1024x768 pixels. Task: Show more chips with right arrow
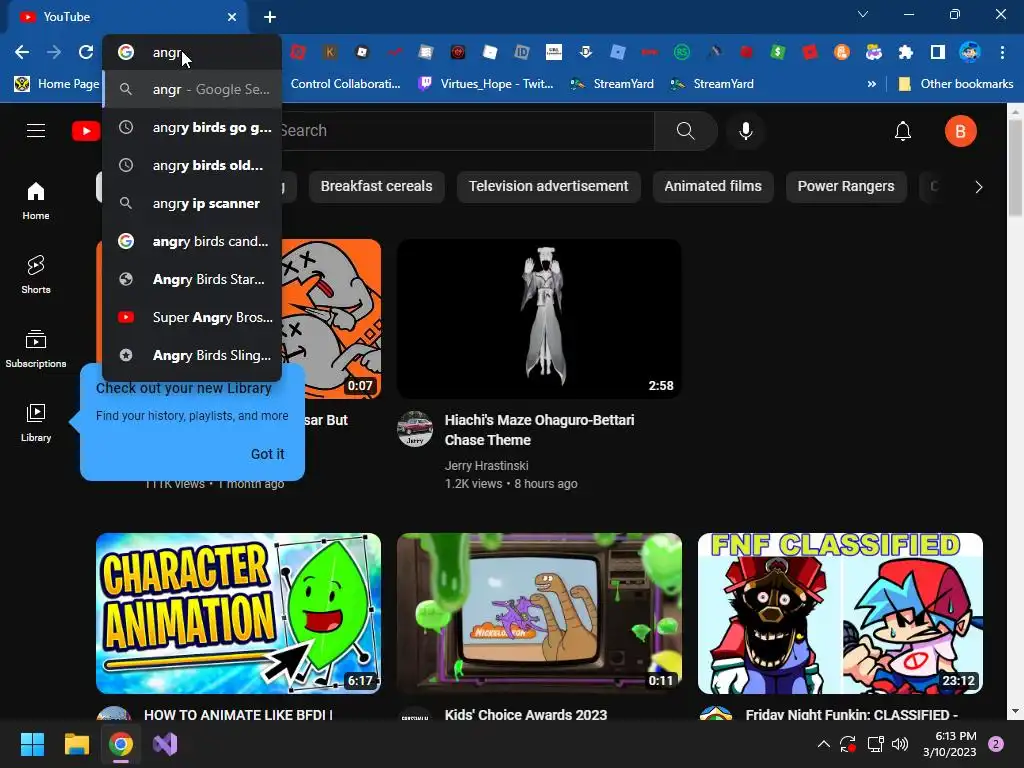[978, 187]
